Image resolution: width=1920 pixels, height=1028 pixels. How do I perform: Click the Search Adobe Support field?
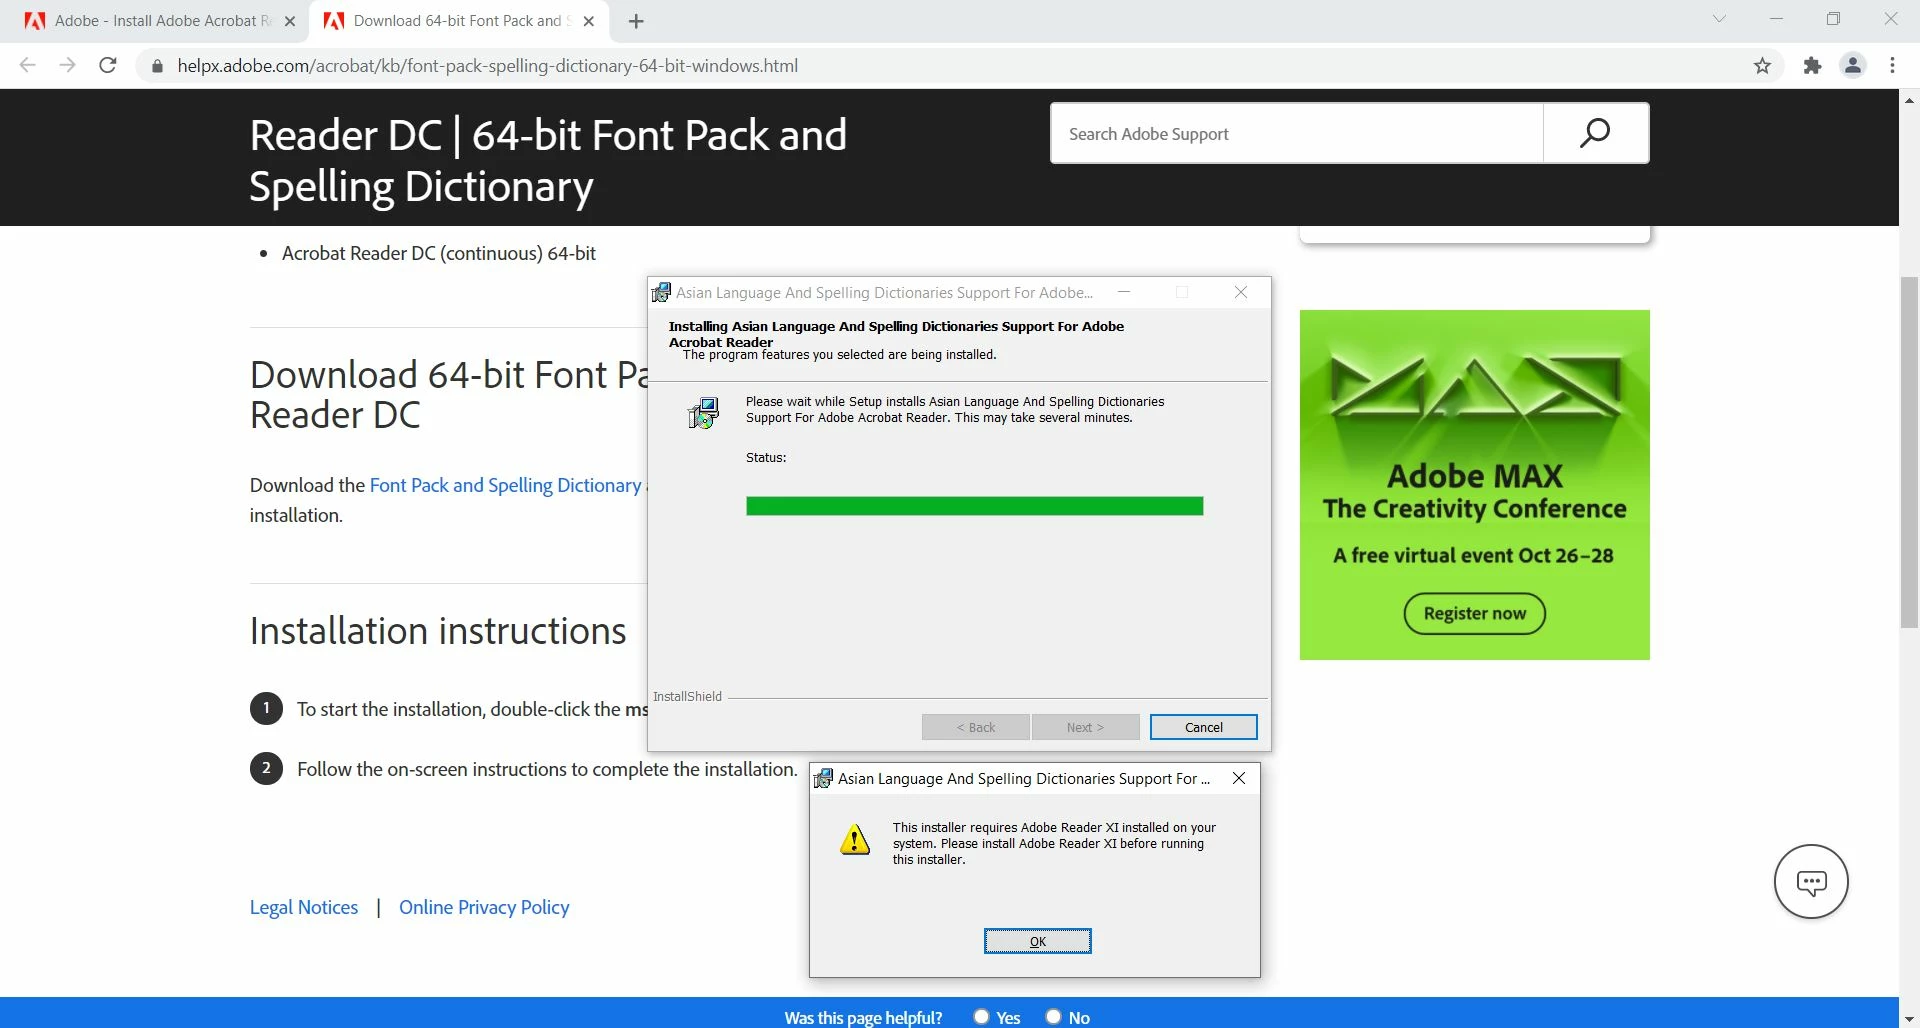point(1296,133)
